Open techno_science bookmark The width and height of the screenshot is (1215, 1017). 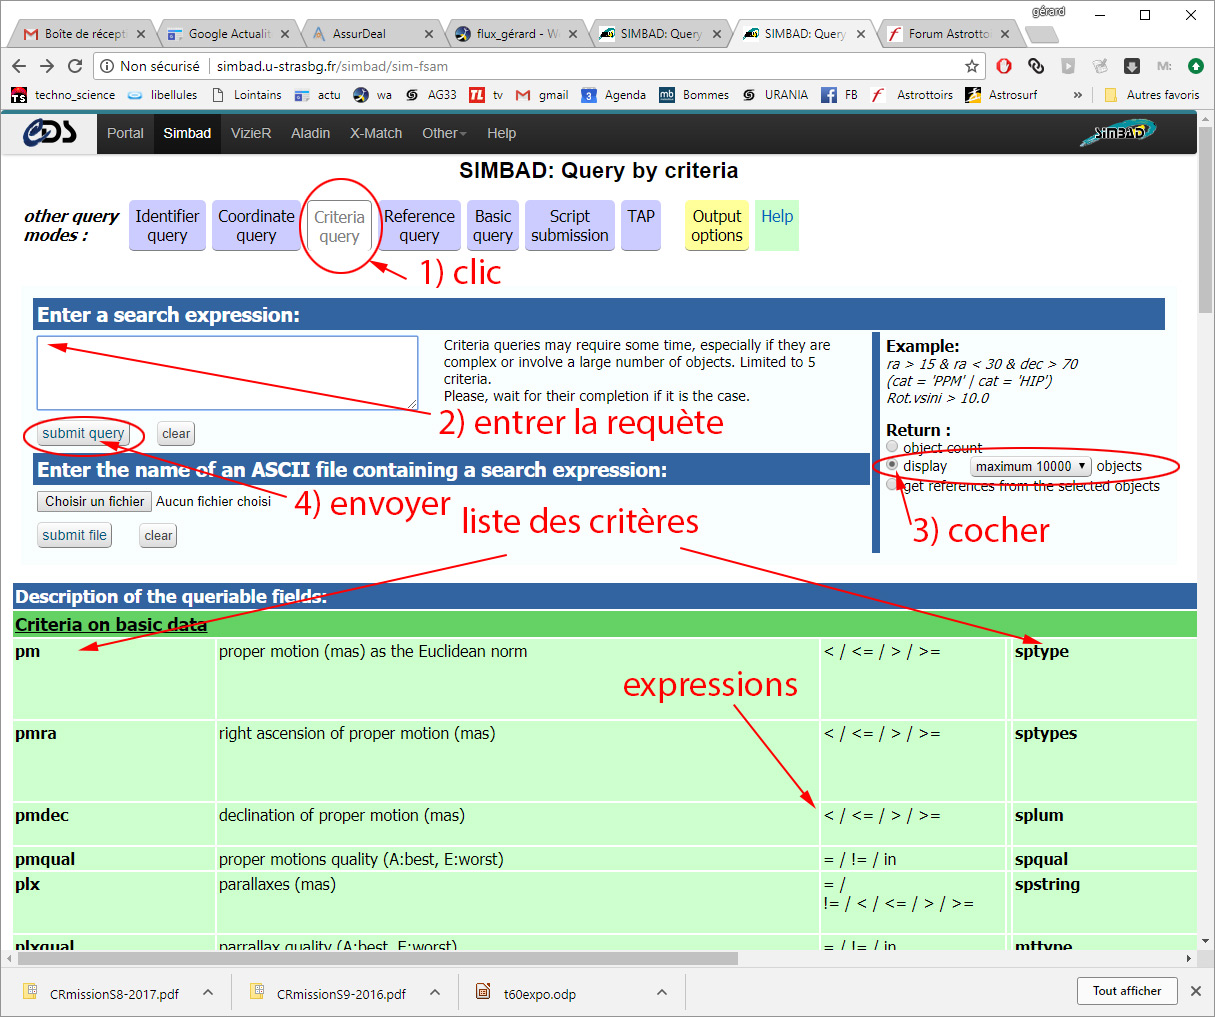pyautogui.click(x=63, y=95)
